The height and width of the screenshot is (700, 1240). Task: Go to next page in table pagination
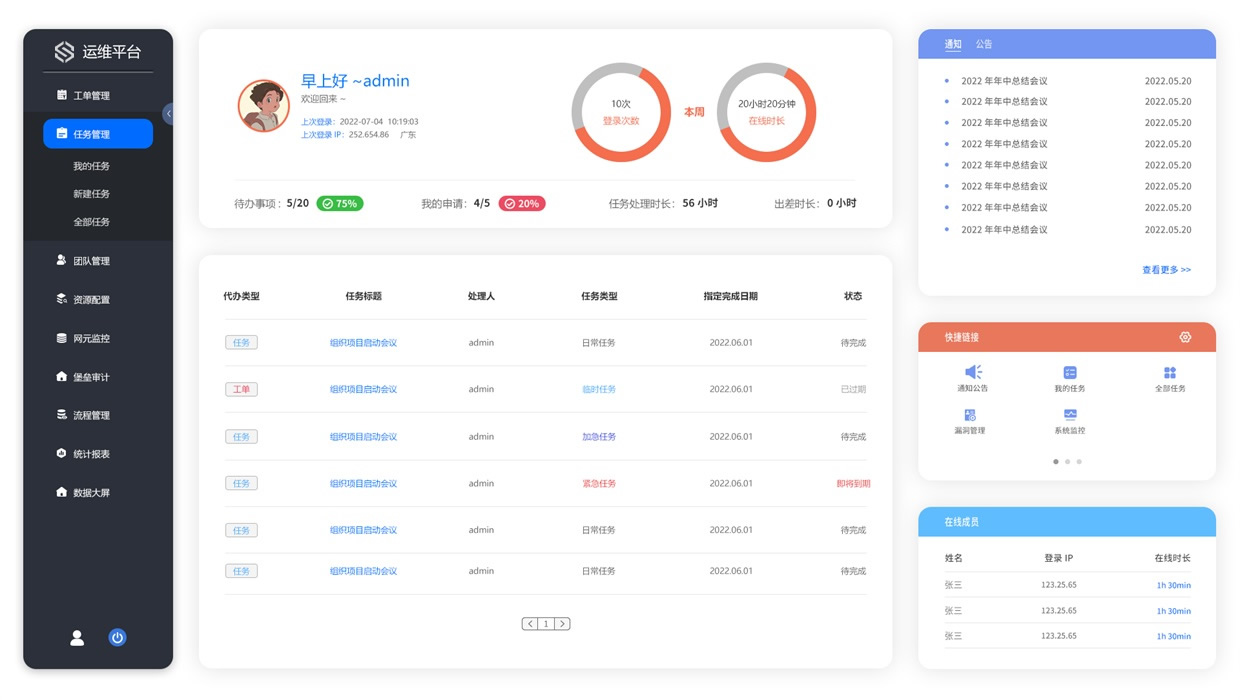[562, 624]
